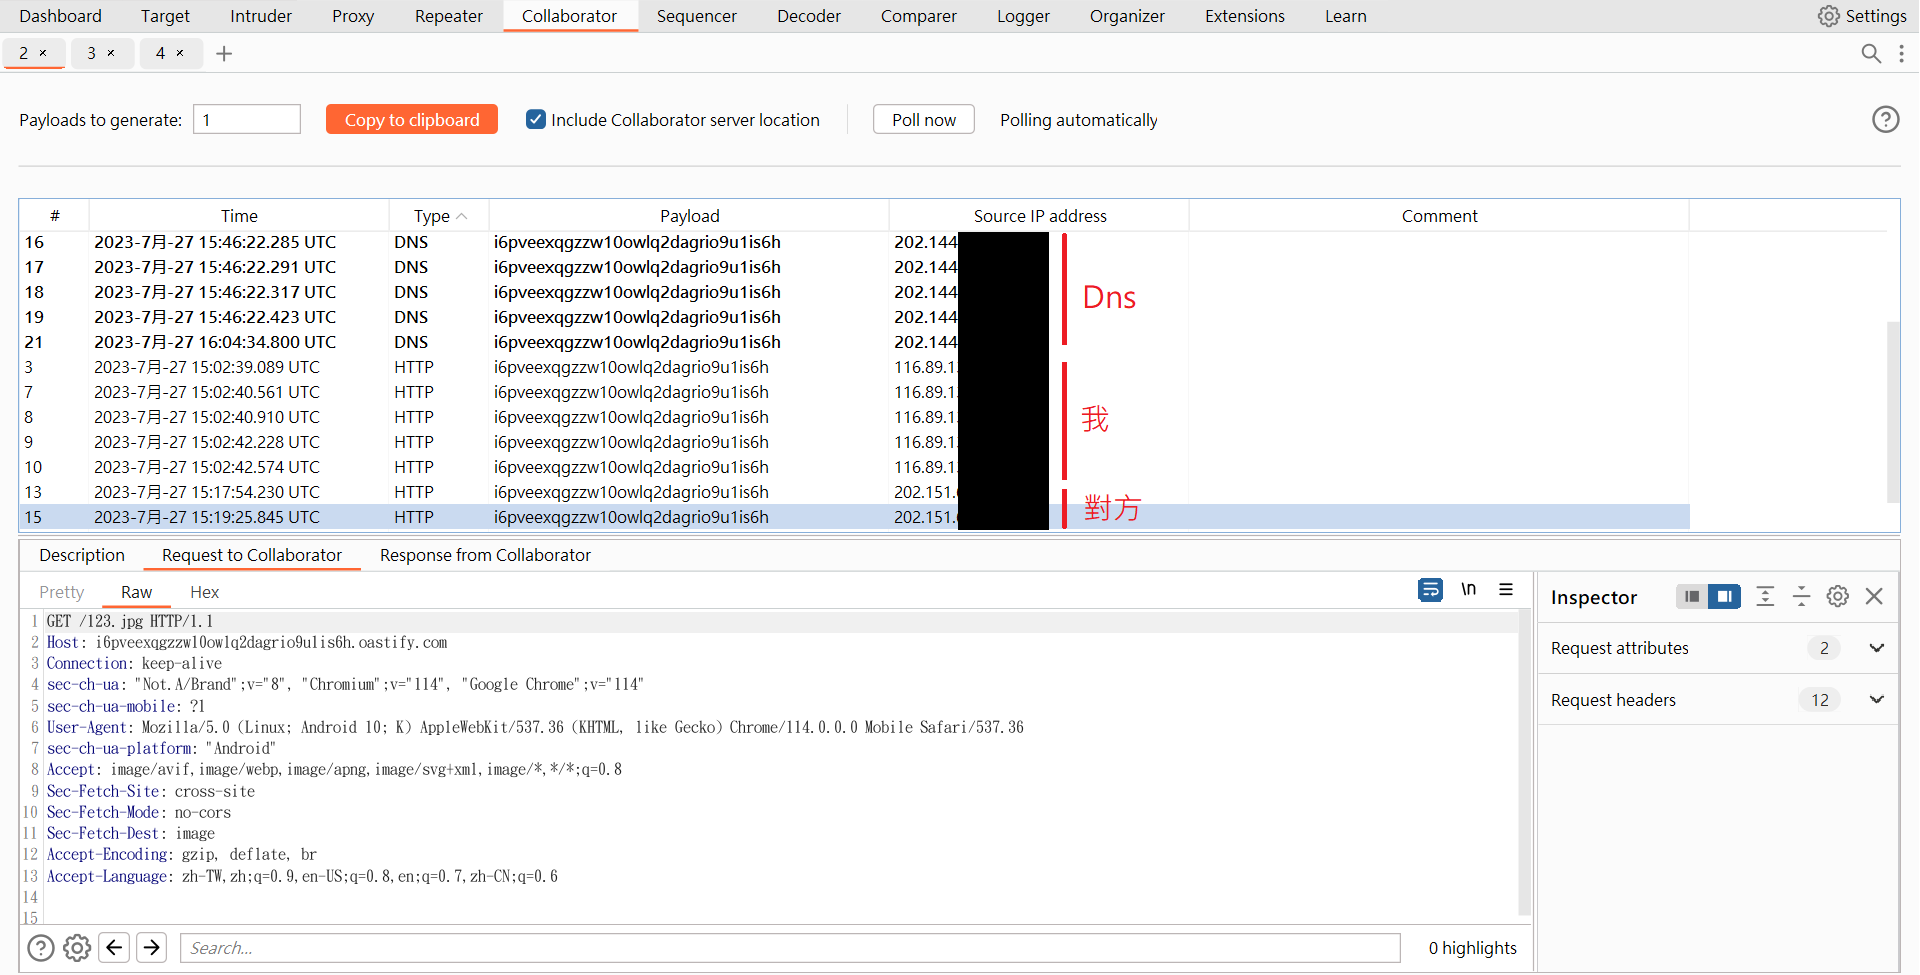Click the bottom search help icon
The height and width of the screenshot is (975, 1920).
pos(41,947)
